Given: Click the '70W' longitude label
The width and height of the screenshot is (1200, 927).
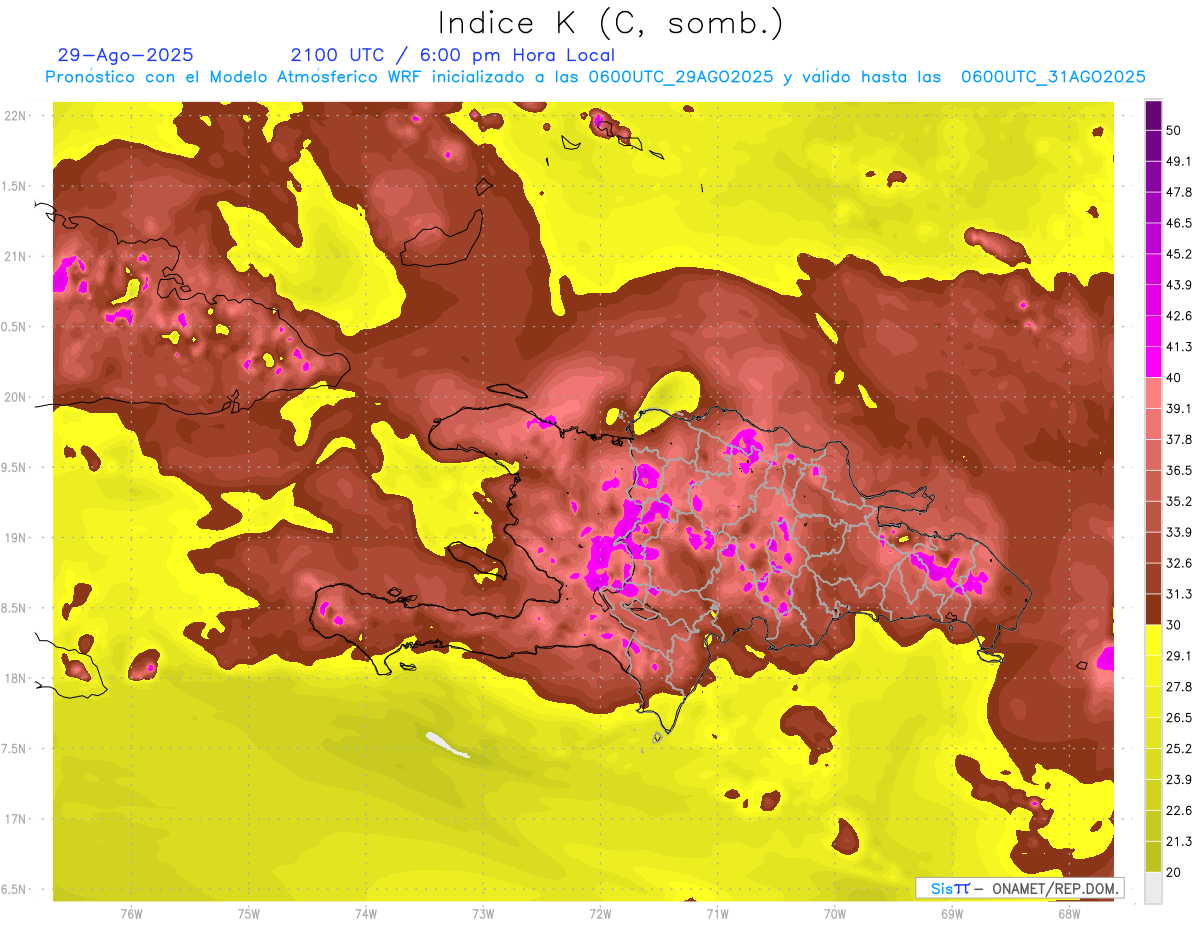Looking at the screenshot, I should tap(835, 914).
